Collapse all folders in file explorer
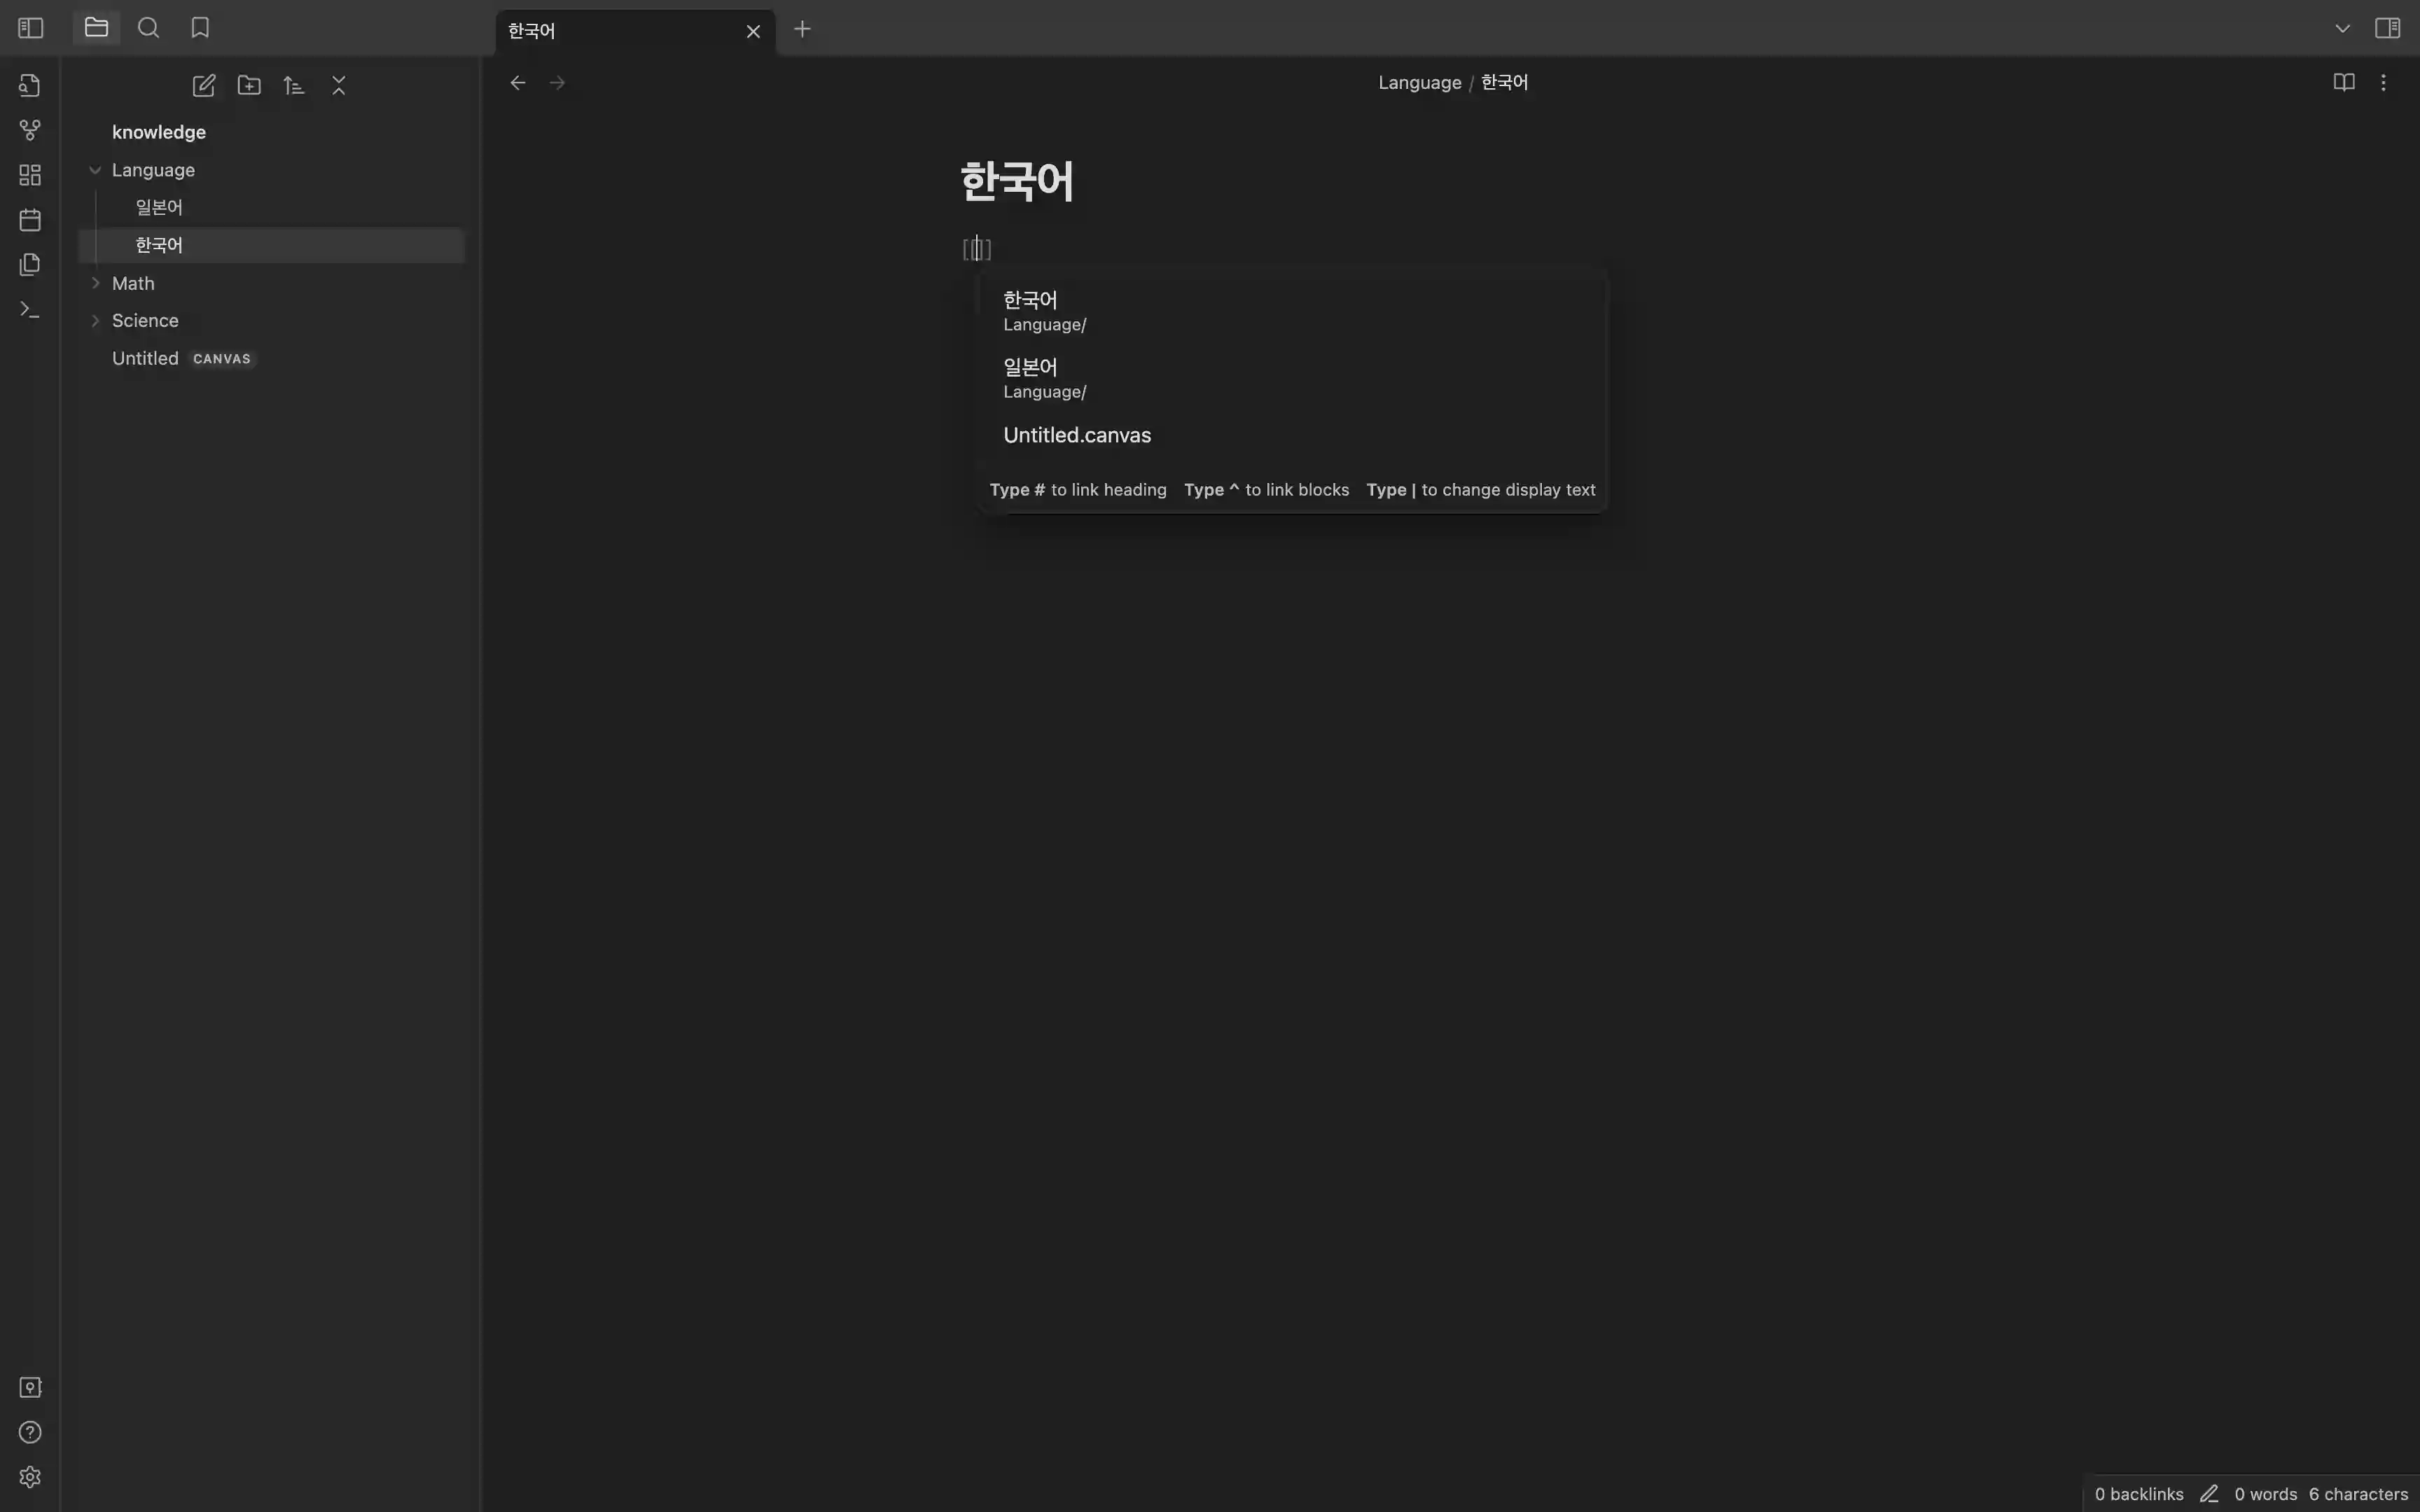Viewport: 2420px width, 1512px height. 339,86
